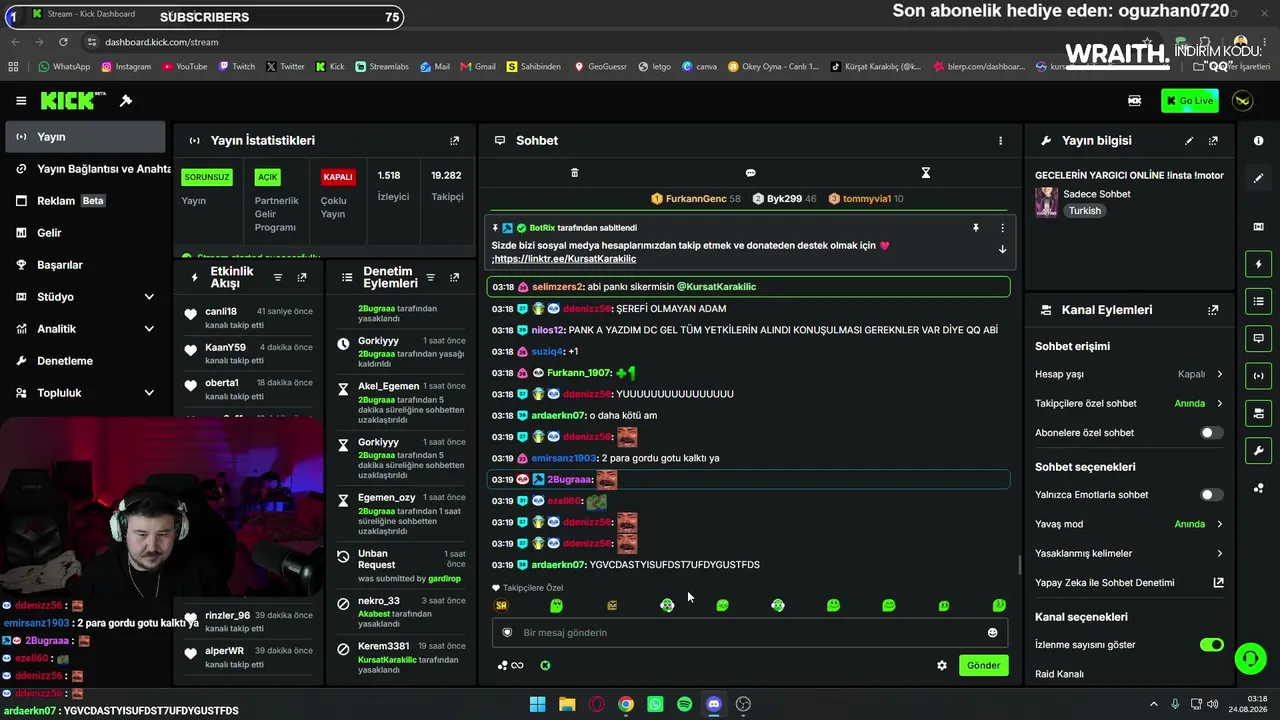This screenshot has width=1280, height=720.
Task: Open the Denetim Eylemleri filter menu
Action: (430, 278)
